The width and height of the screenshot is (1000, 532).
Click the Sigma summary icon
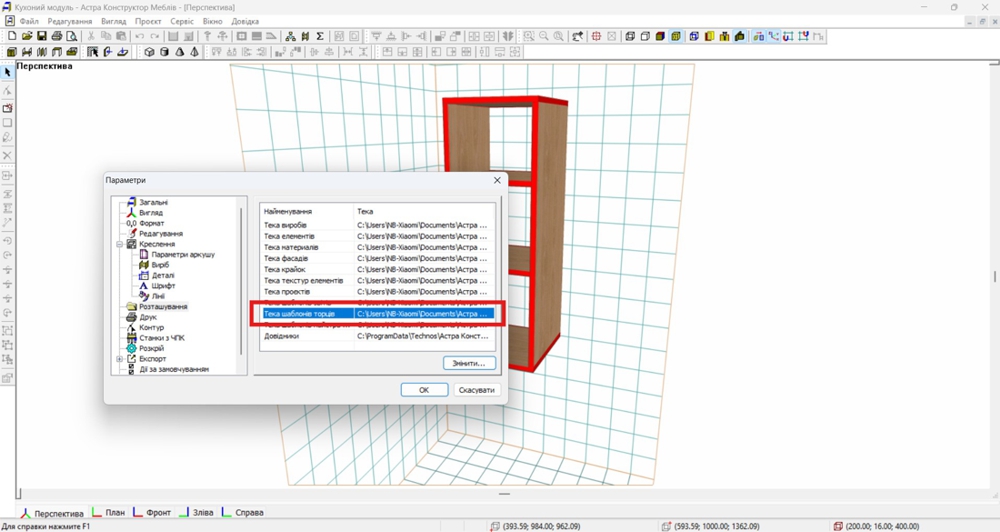pyautogui.click(x=320, y=36)
